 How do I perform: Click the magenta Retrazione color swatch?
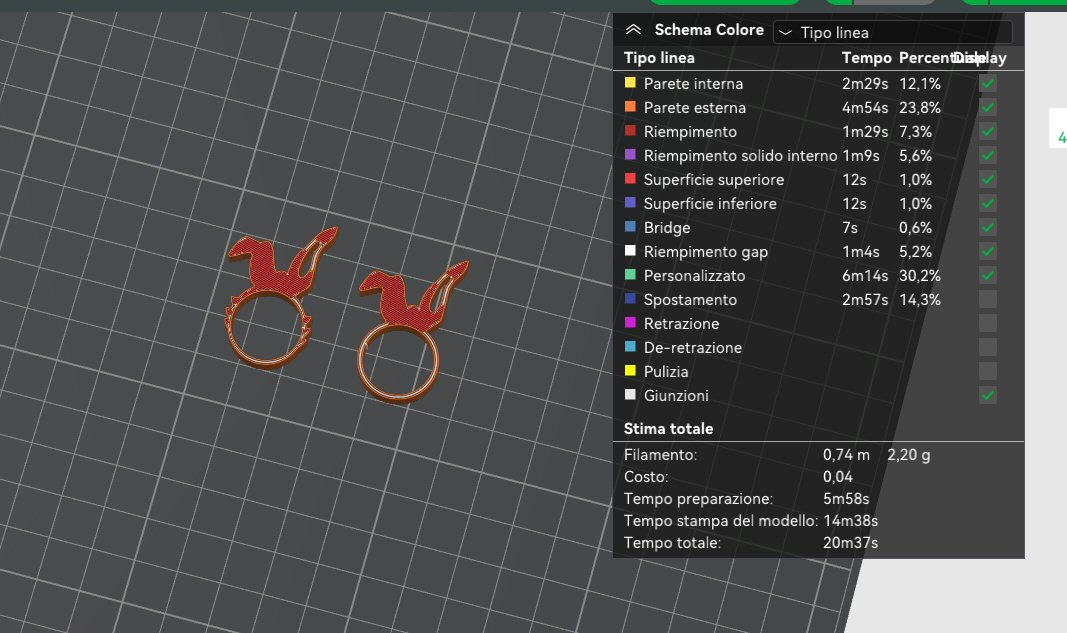click(x=630, y=322)
